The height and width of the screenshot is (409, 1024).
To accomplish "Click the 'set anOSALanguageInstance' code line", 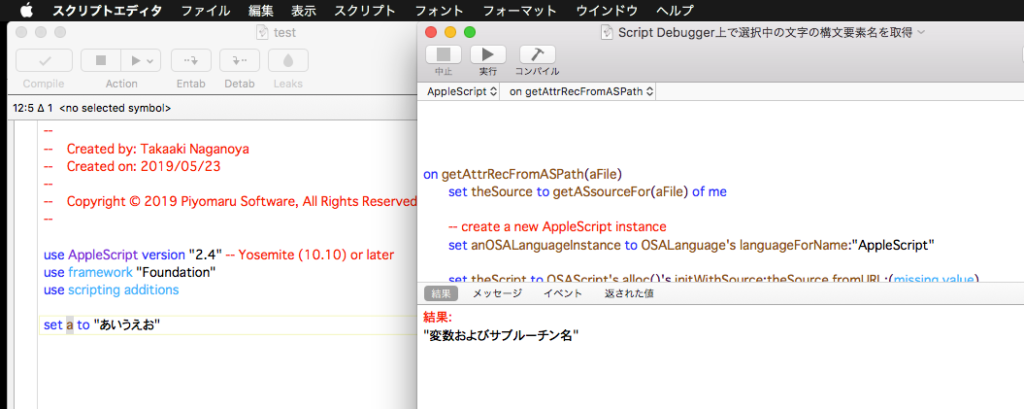I will click(x=692, y=245).
